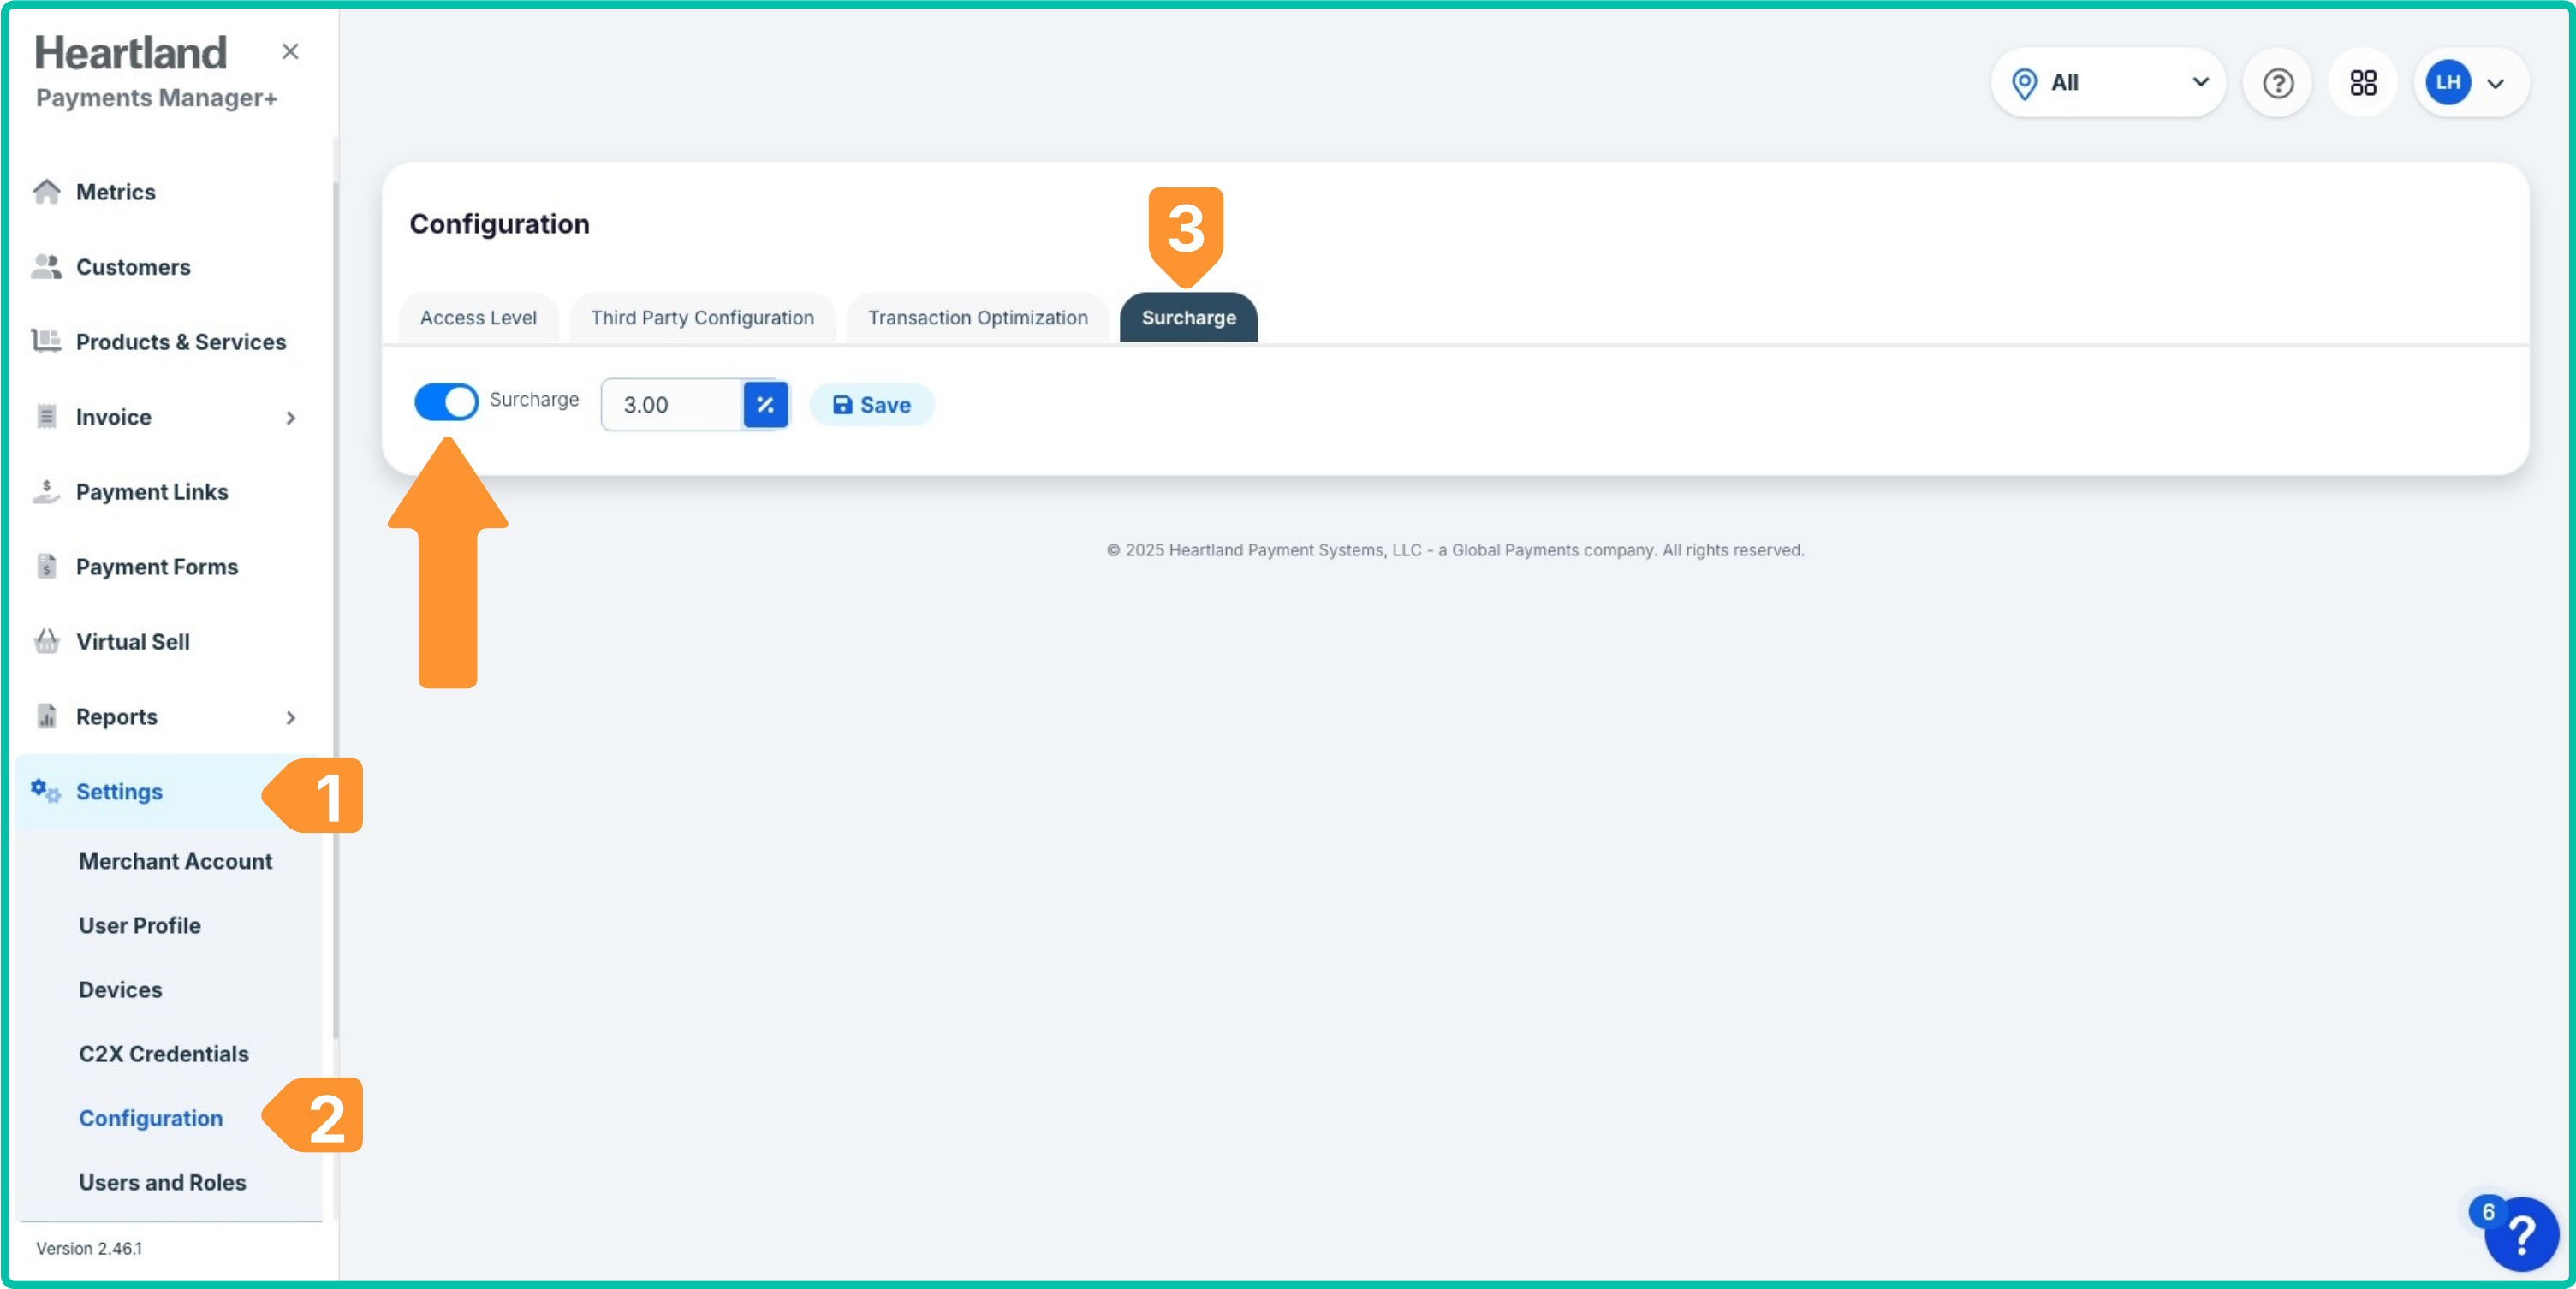Screen dimensions: 2576x1289
Task: Click the surcharge percentage input field
Action: point(672,404)
